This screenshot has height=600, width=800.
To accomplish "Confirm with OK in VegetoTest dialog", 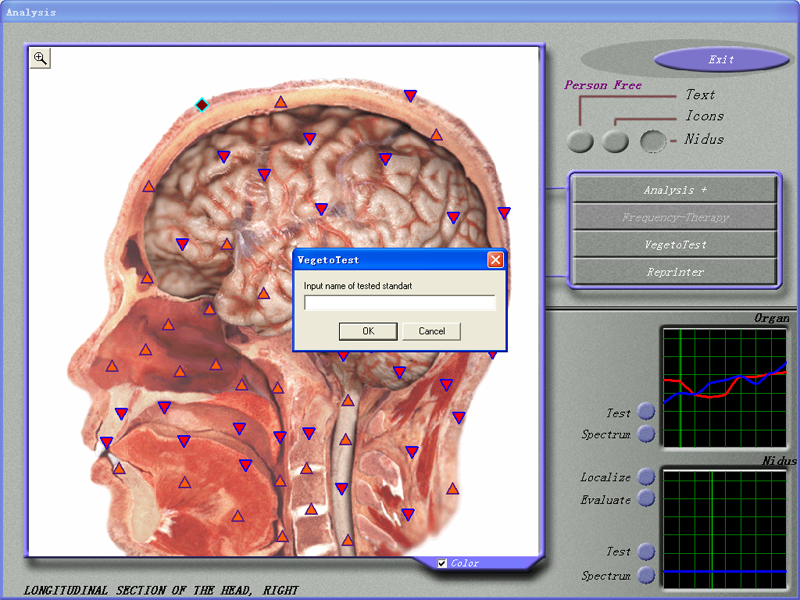I will (368, 331).
